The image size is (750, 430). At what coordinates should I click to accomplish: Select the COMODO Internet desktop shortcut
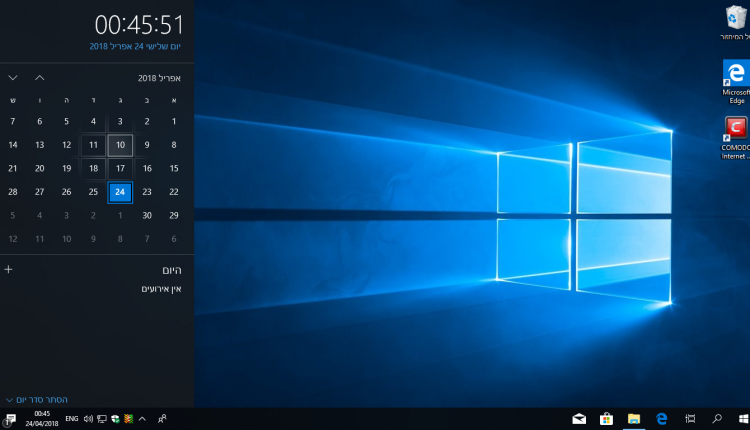(736, 138)
